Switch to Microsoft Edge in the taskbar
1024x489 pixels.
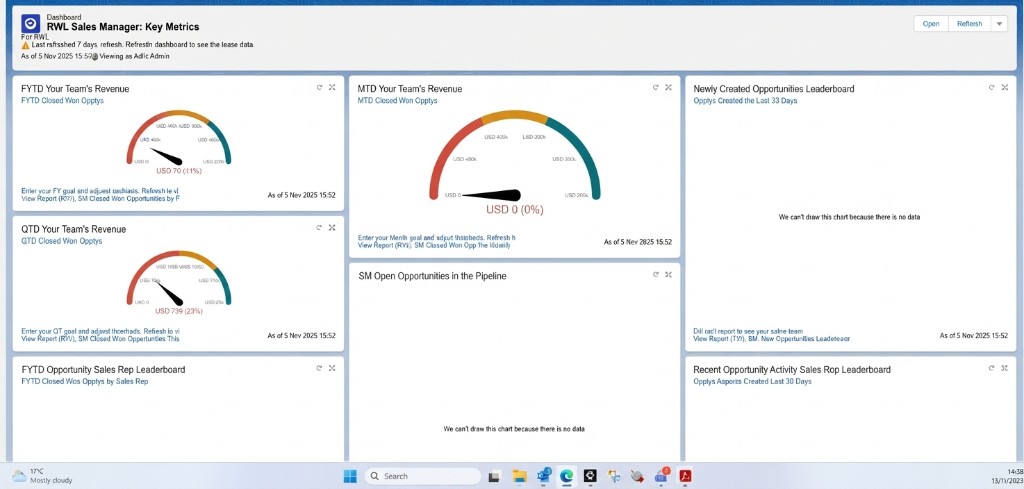click(566, 476)
